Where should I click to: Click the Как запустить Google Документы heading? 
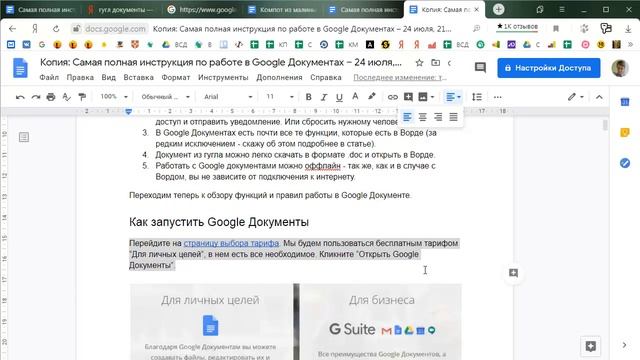click(x=219, y=222)
